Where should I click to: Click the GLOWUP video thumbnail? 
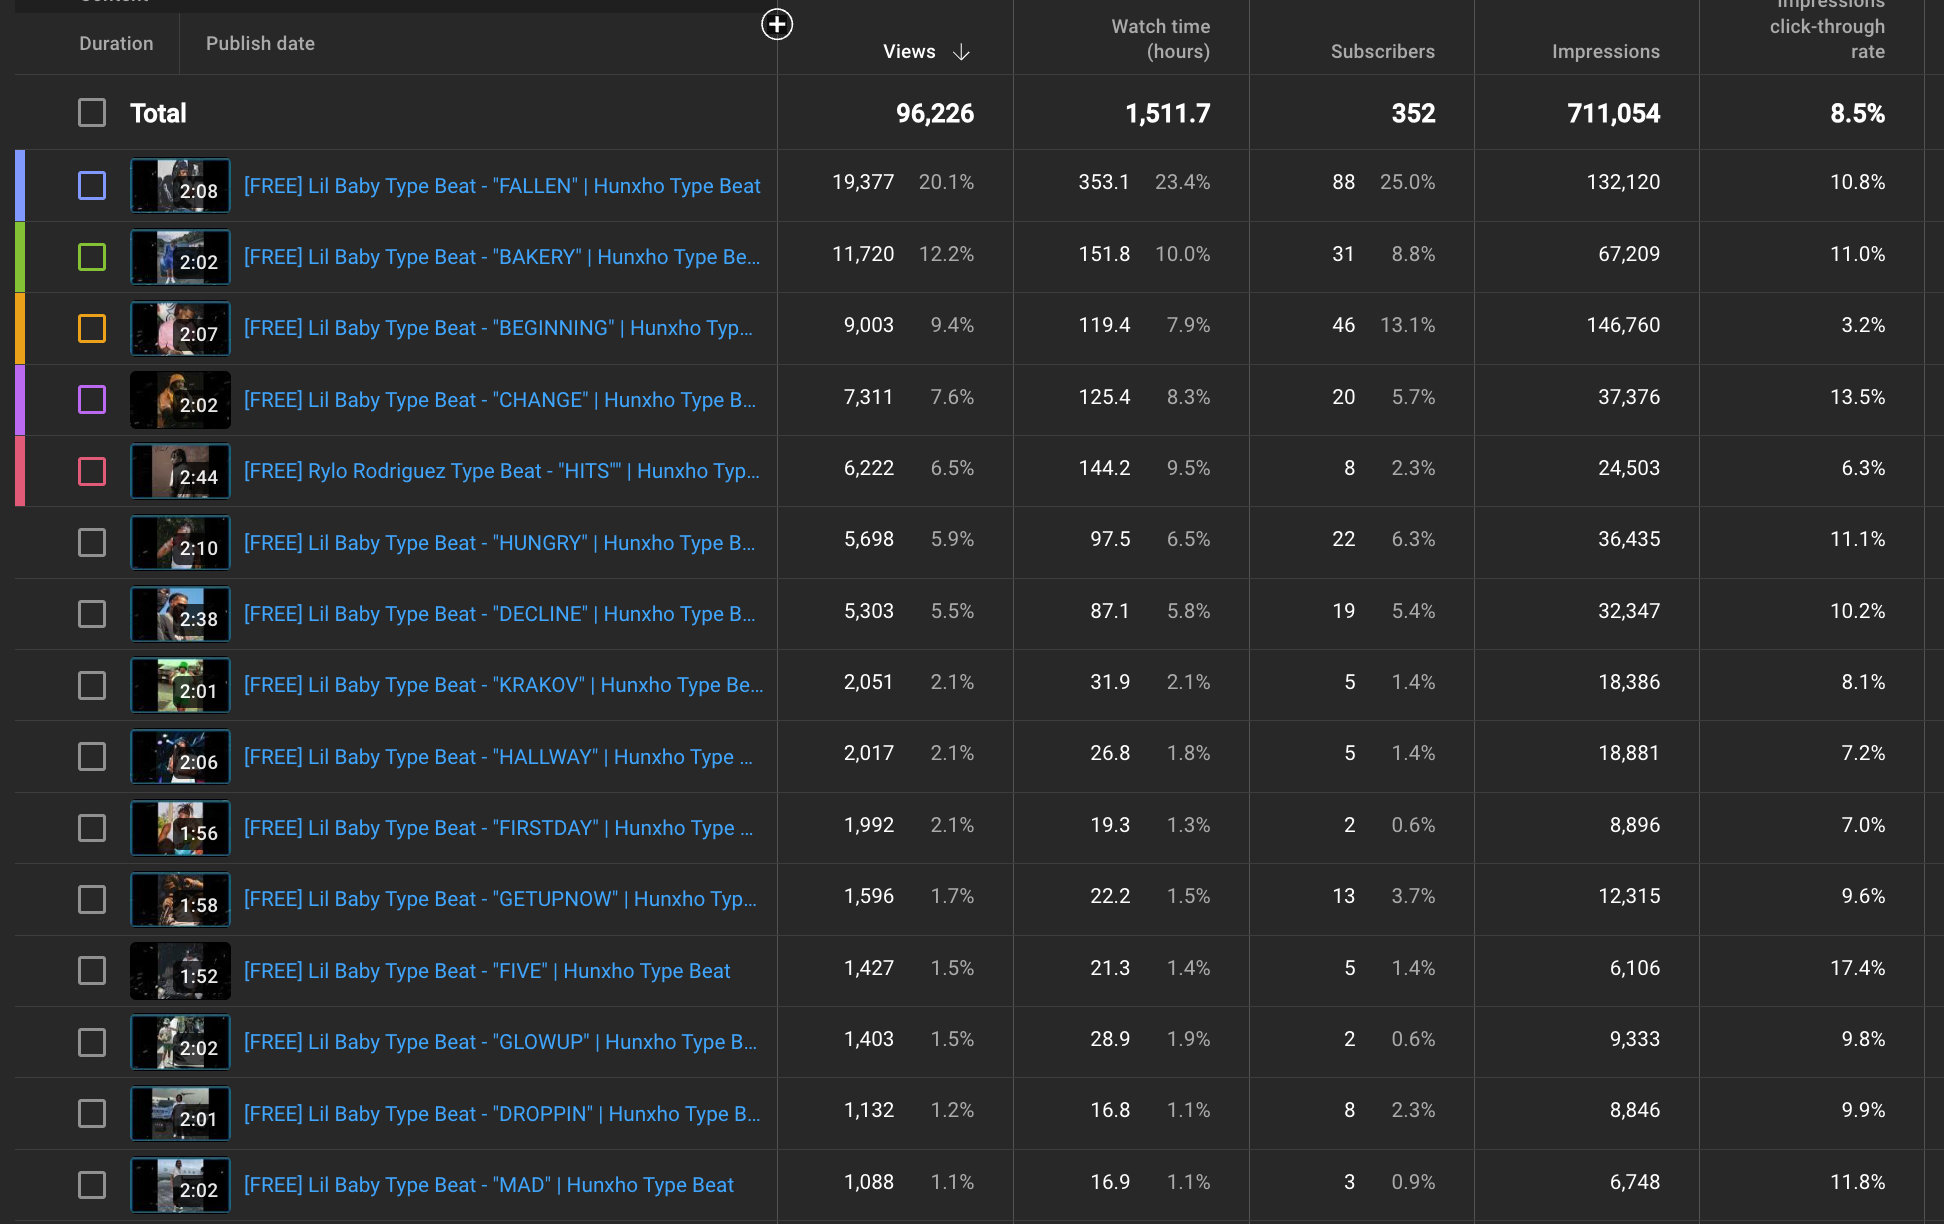click(180, 1042)
